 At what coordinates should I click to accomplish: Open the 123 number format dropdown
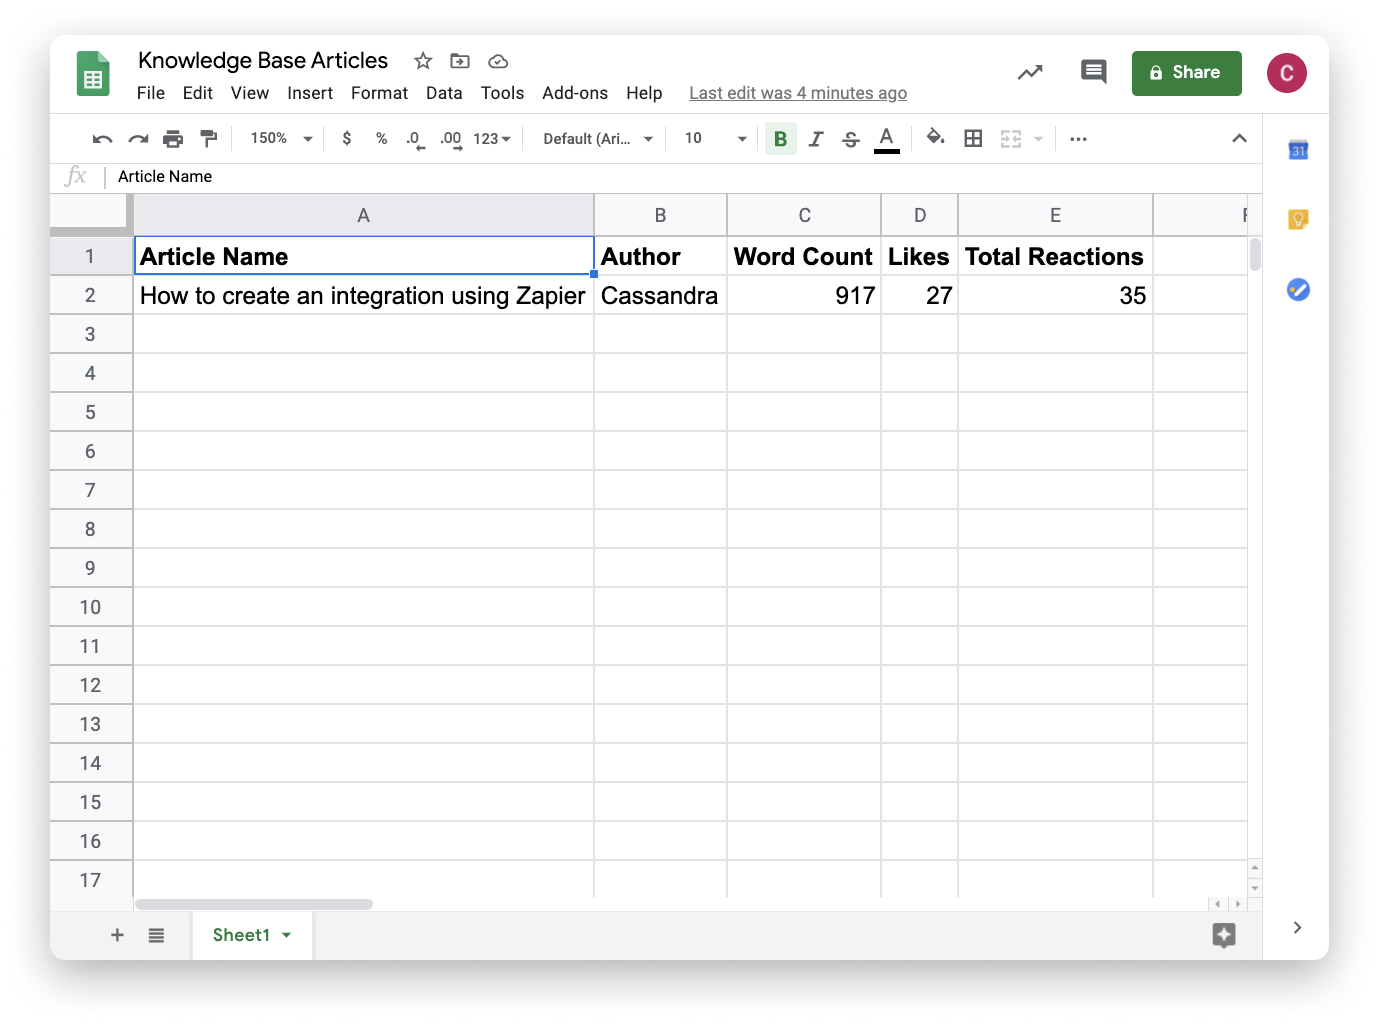(x=492, y=139)
